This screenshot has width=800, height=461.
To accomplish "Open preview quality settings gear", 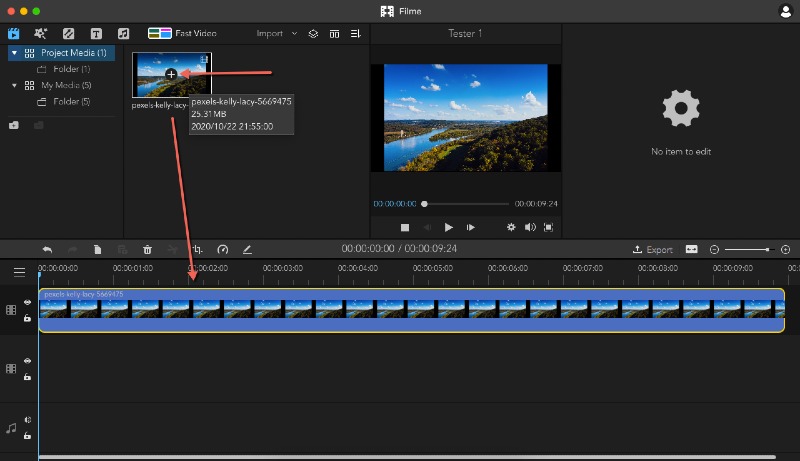I will pos(511,227).
